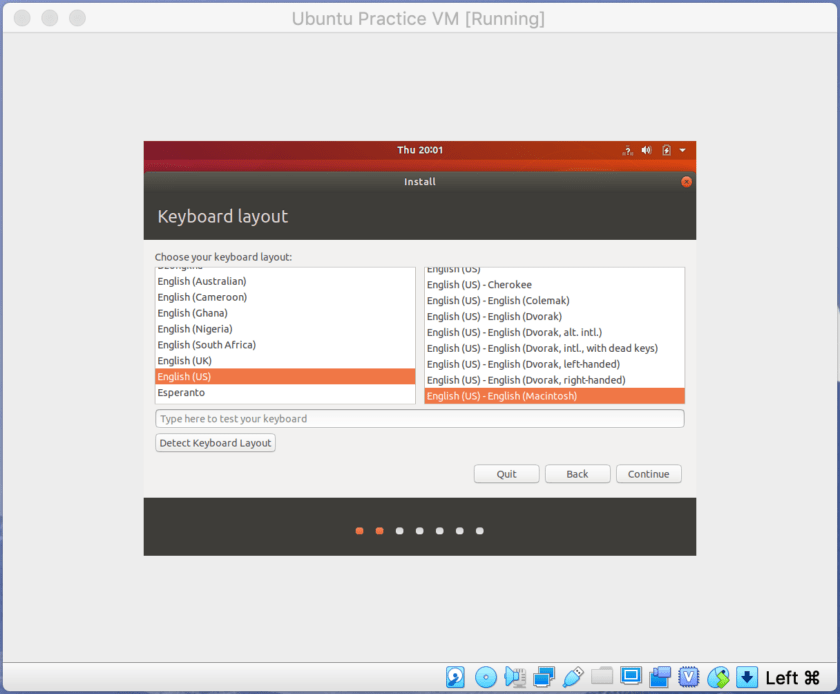Choose Dvorak, intl., with dead keys variant
This screenshot has width=840, height=694.
pos(554,348)
